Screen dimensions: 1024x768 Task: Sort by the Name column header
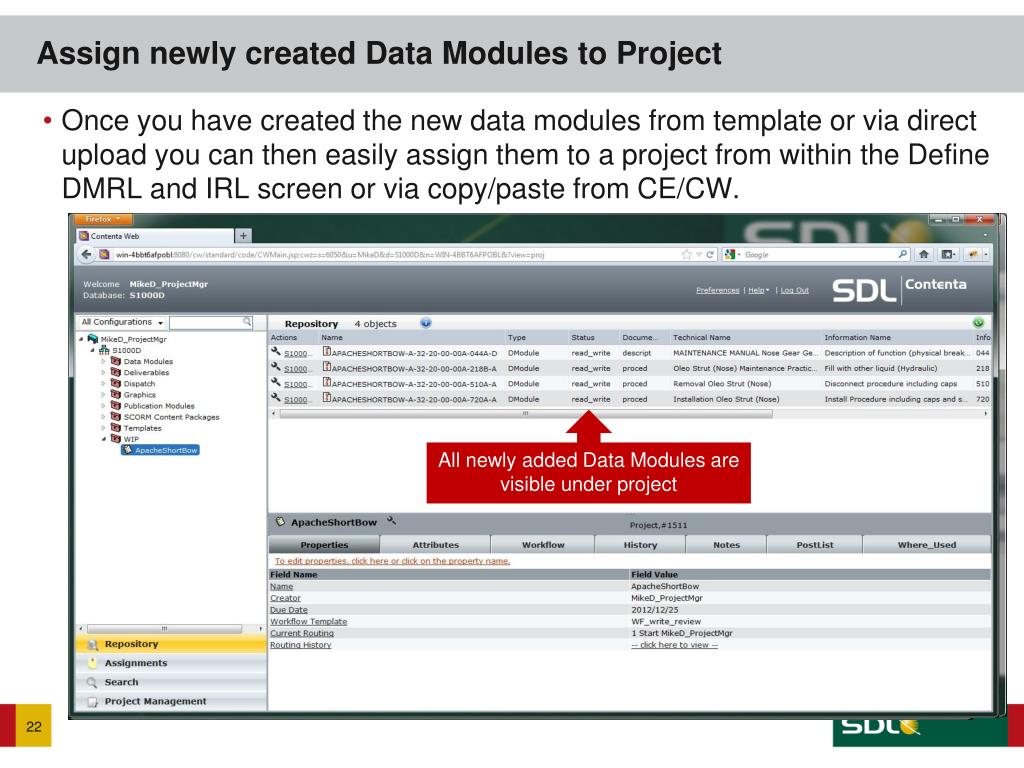click(x=332, y=338)
